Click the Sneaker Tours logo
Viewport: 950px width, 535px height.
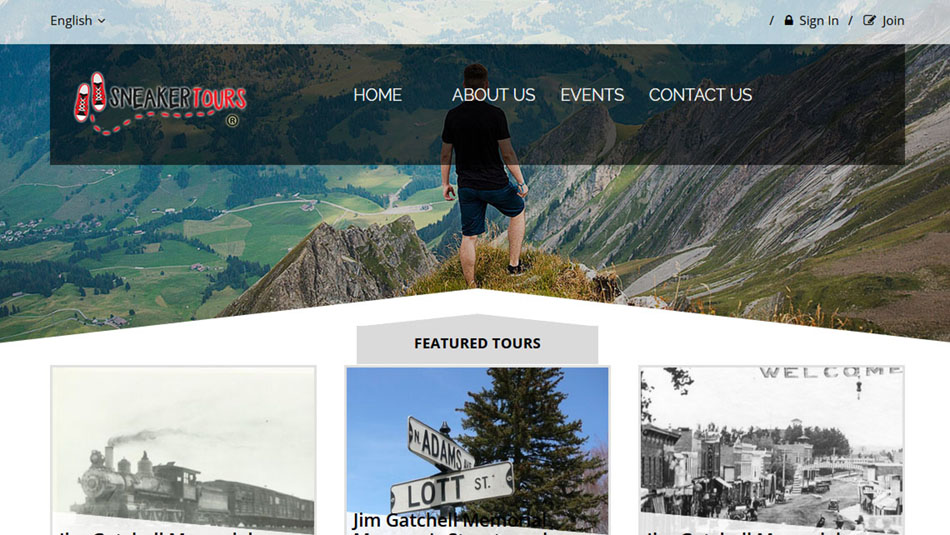click(160, 104)
